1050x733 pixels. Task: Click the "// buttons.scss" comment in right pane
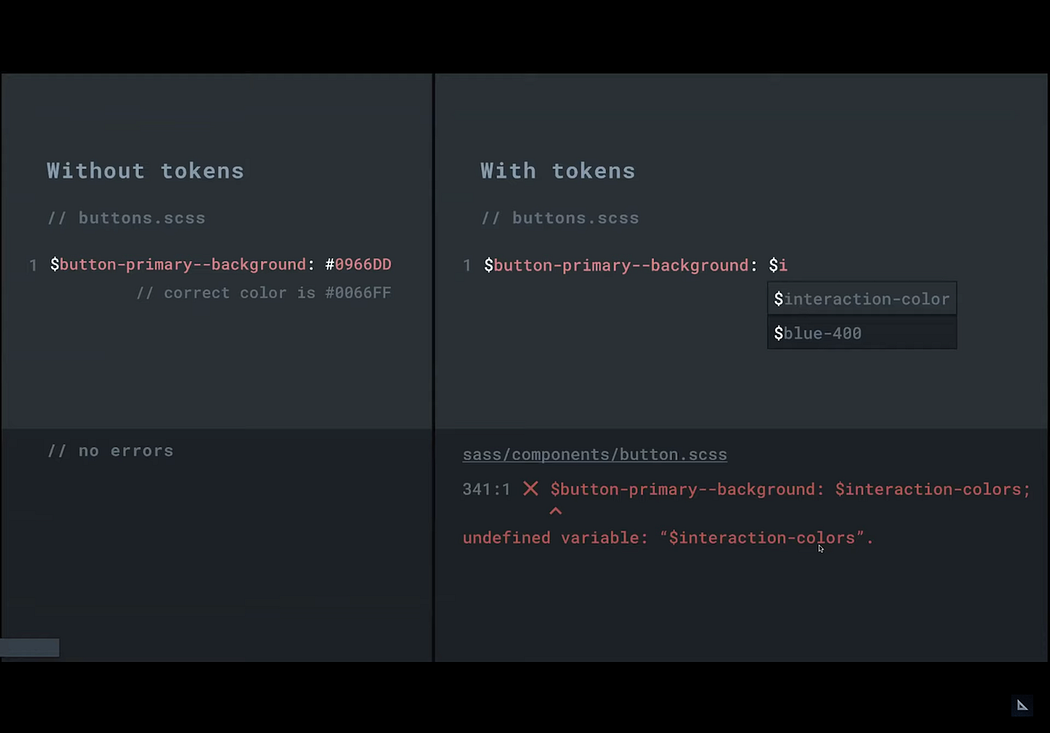(x=560, y=218)
